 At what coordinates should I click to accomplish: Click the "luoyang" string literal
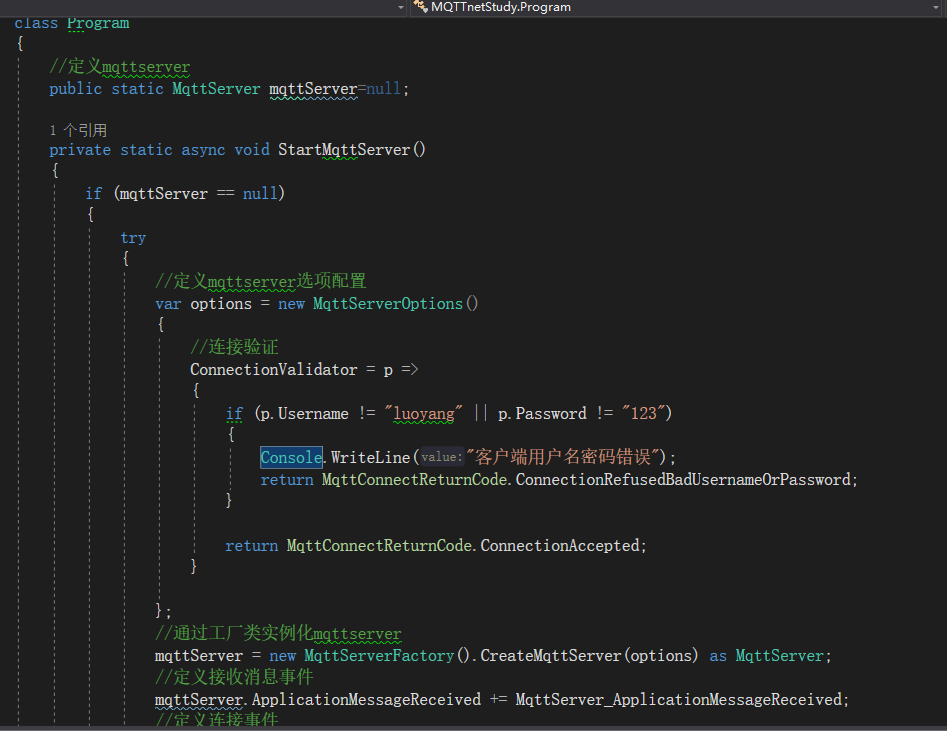(x=424, y=414)
